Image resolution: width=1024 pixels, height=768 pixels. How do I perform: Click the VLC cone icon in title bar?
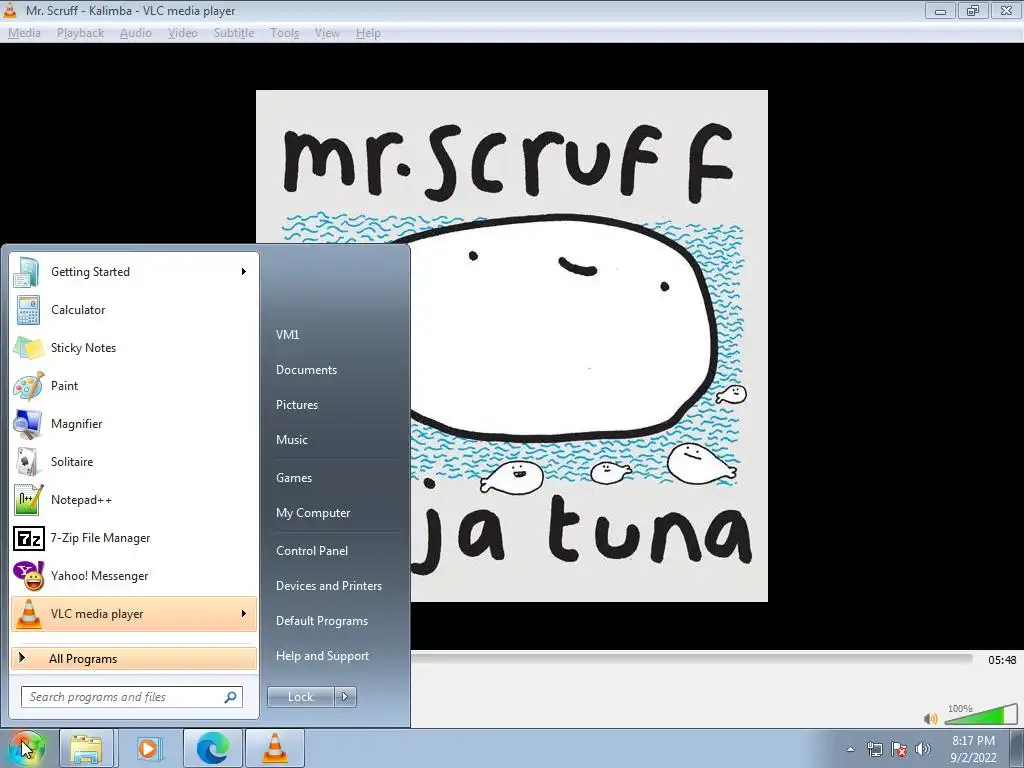pos(10,10)
